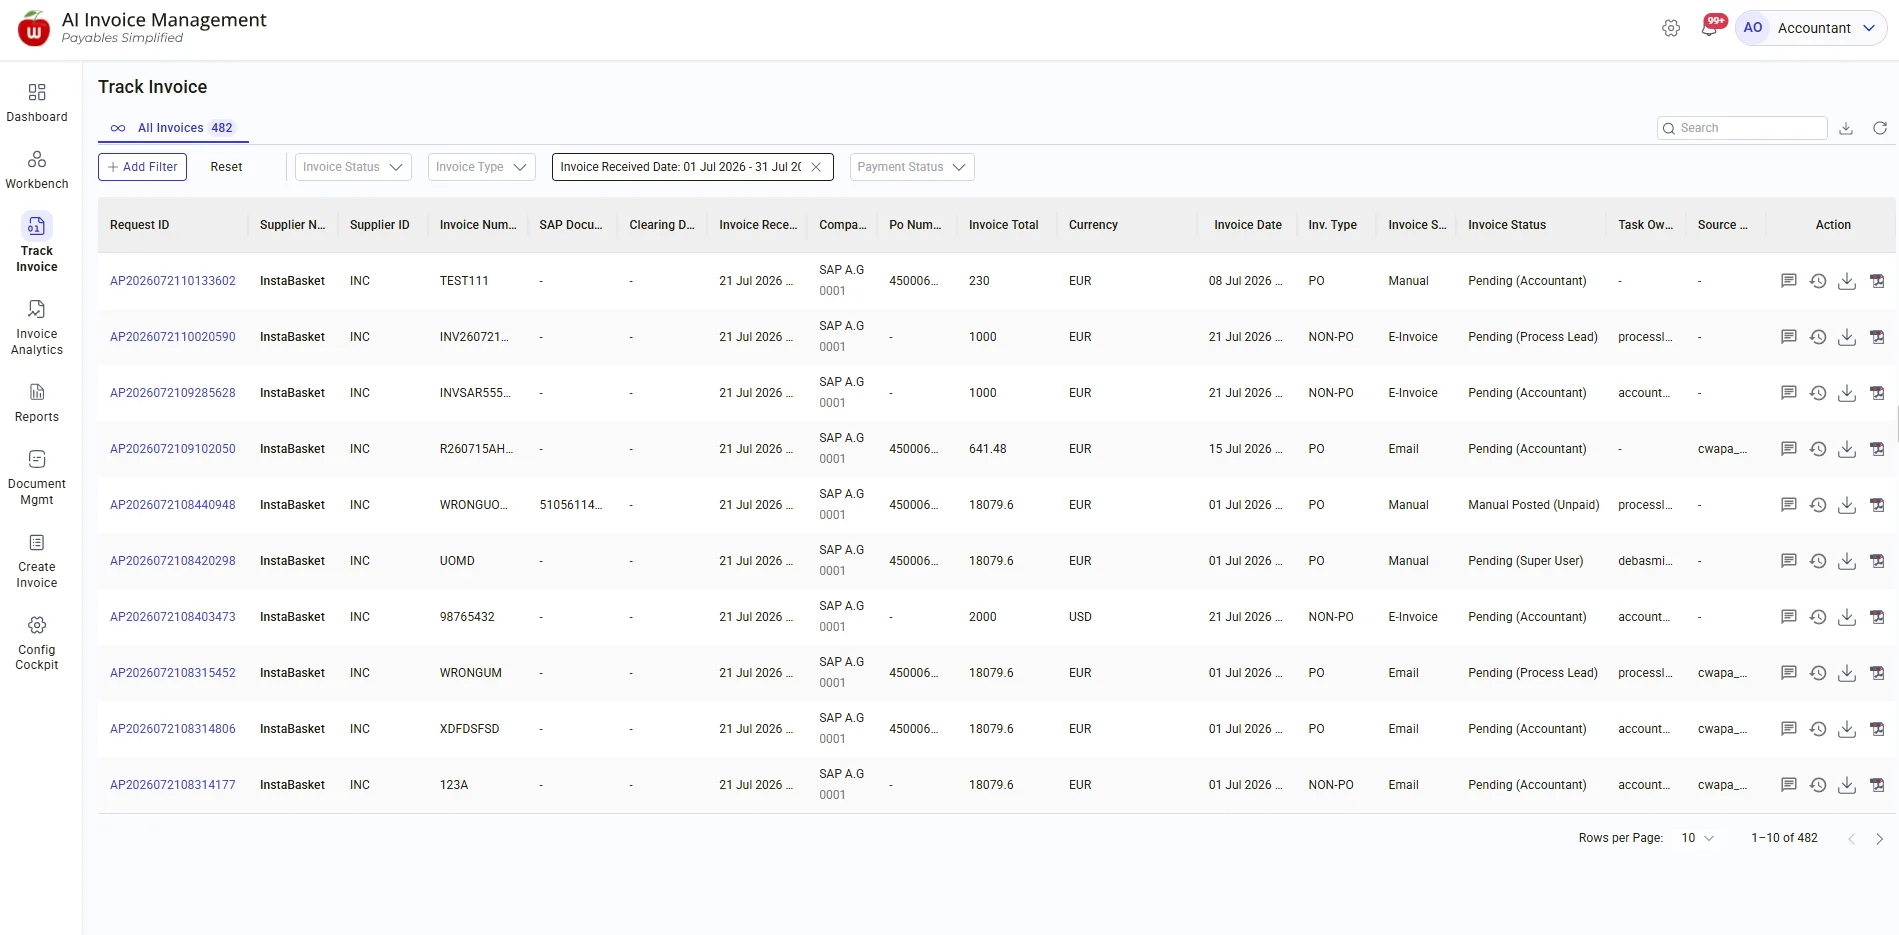Image resolution: width=1899 pixels, height=935 pixels.
Task: View history for invoice AP2026072110020590
Action: tap(1818, 337)
